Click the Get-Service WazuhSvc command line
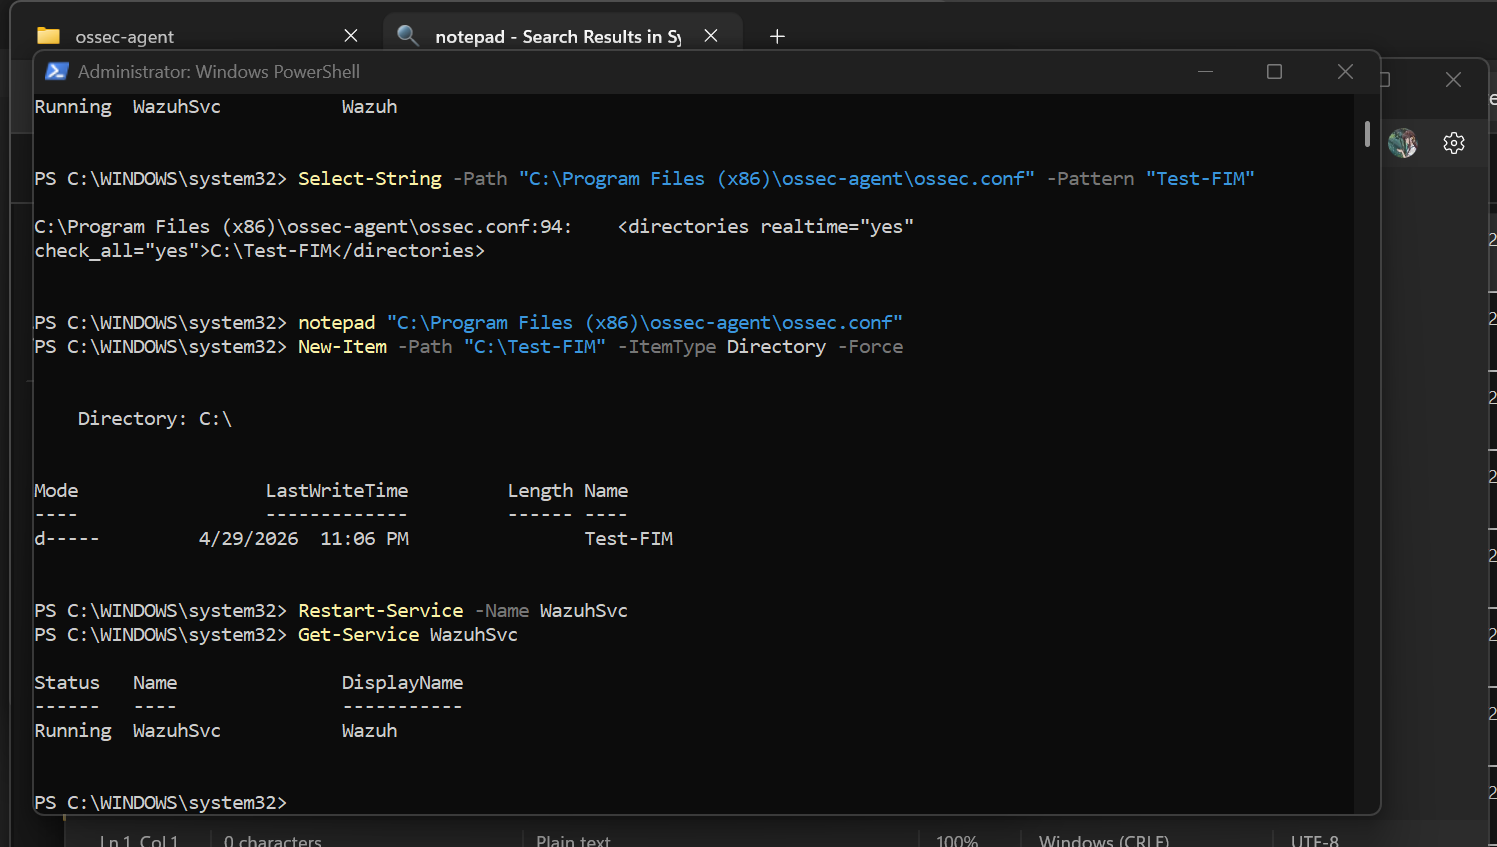Viewport: 1497px width, 847px height. 408,634
